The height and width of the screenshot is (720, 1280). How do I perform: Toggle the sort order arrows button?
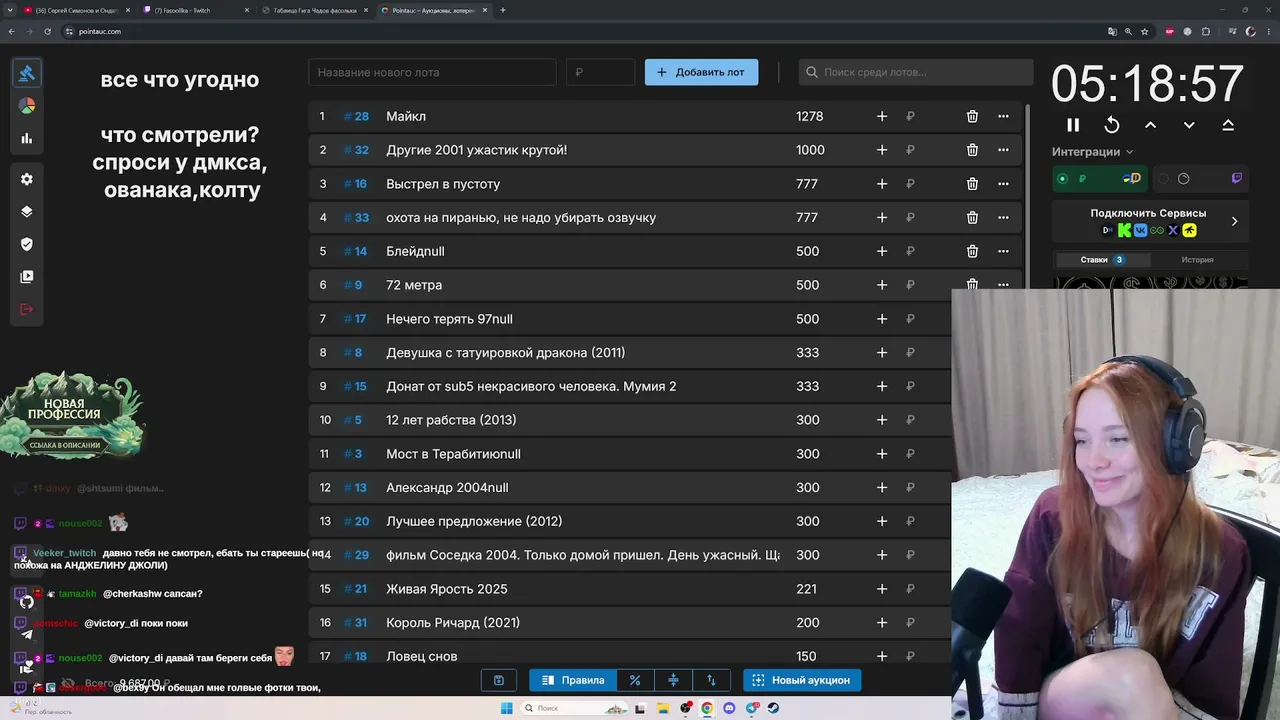coord(711,680)
